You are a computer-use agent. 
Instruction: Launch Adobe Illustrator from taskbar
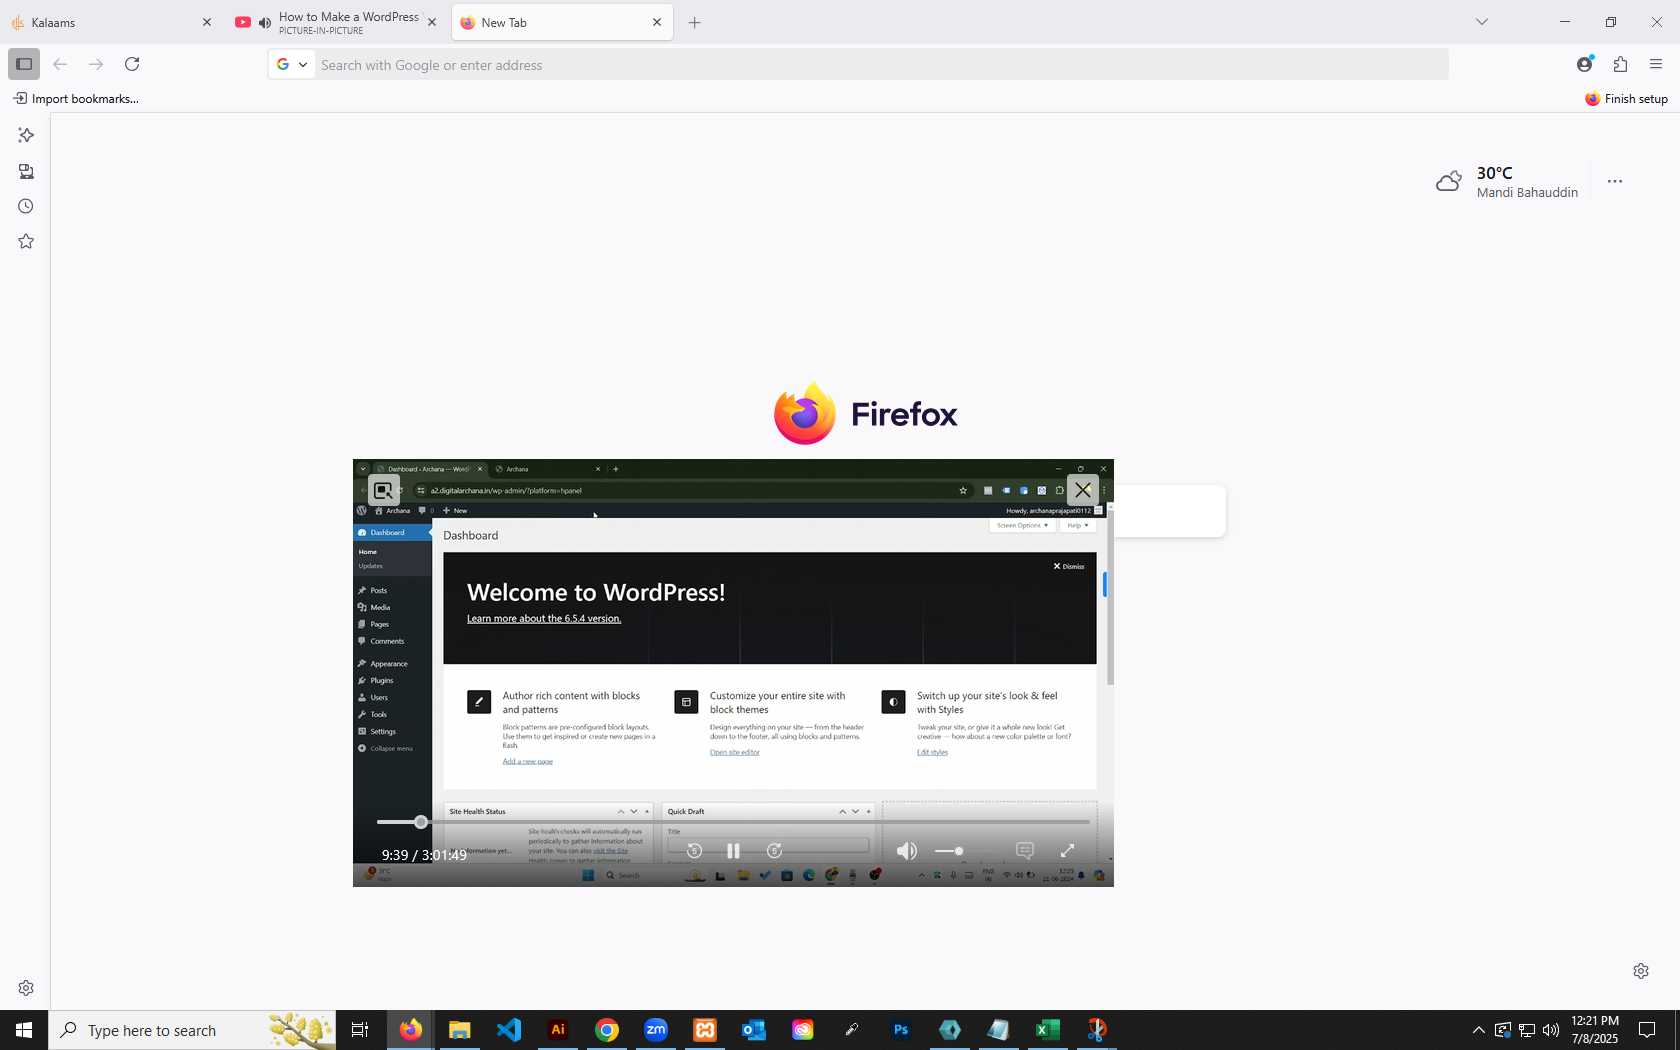pyautogui.click(x=558, y=1030)
